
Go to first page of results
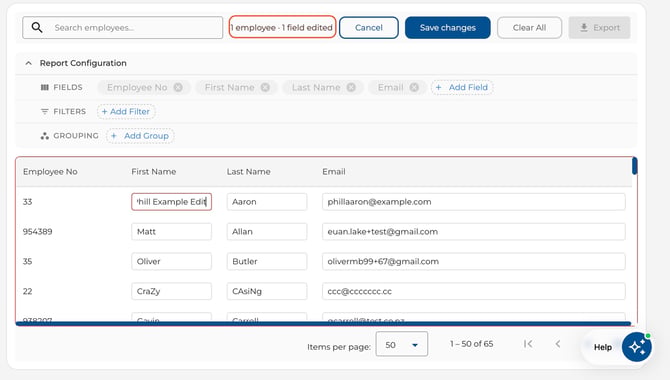(x=528, y=344)
